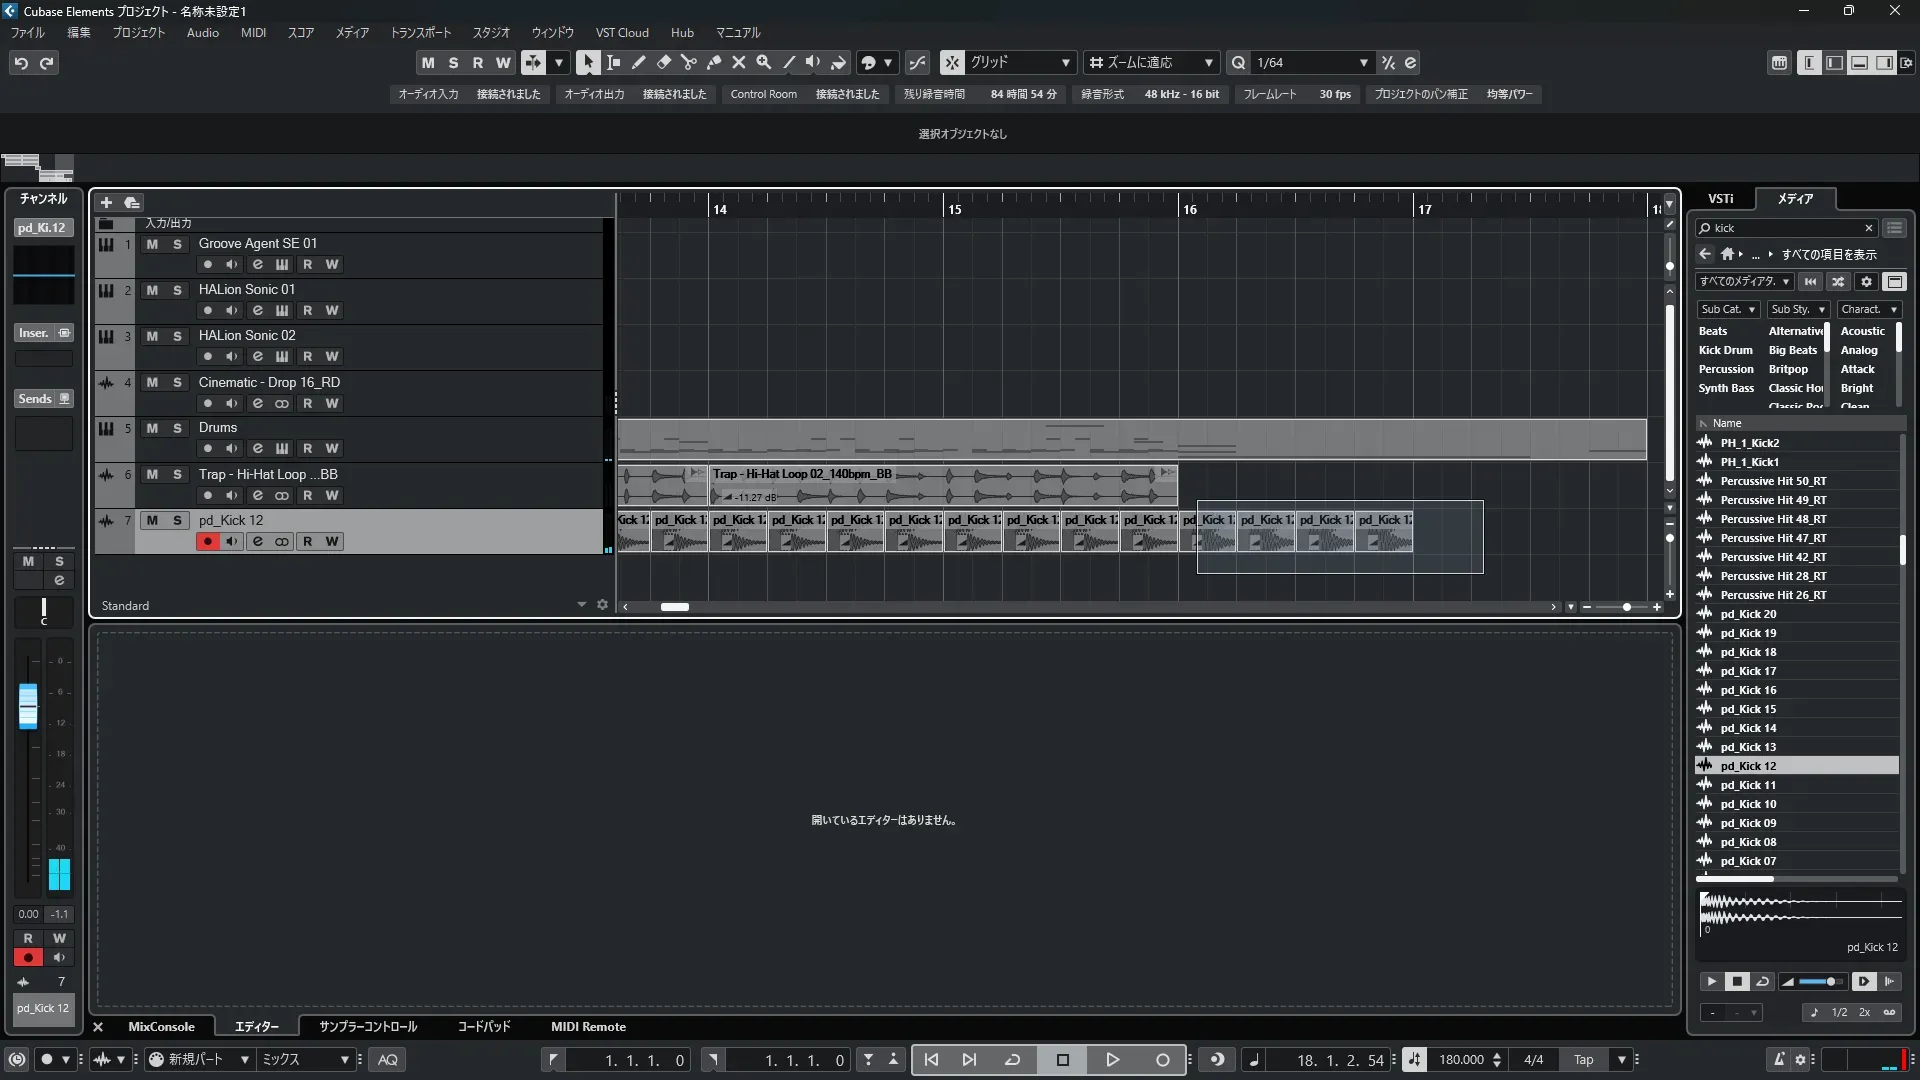Click the Add Track plus icon
1920x1080 pixels.
(106, 202)
